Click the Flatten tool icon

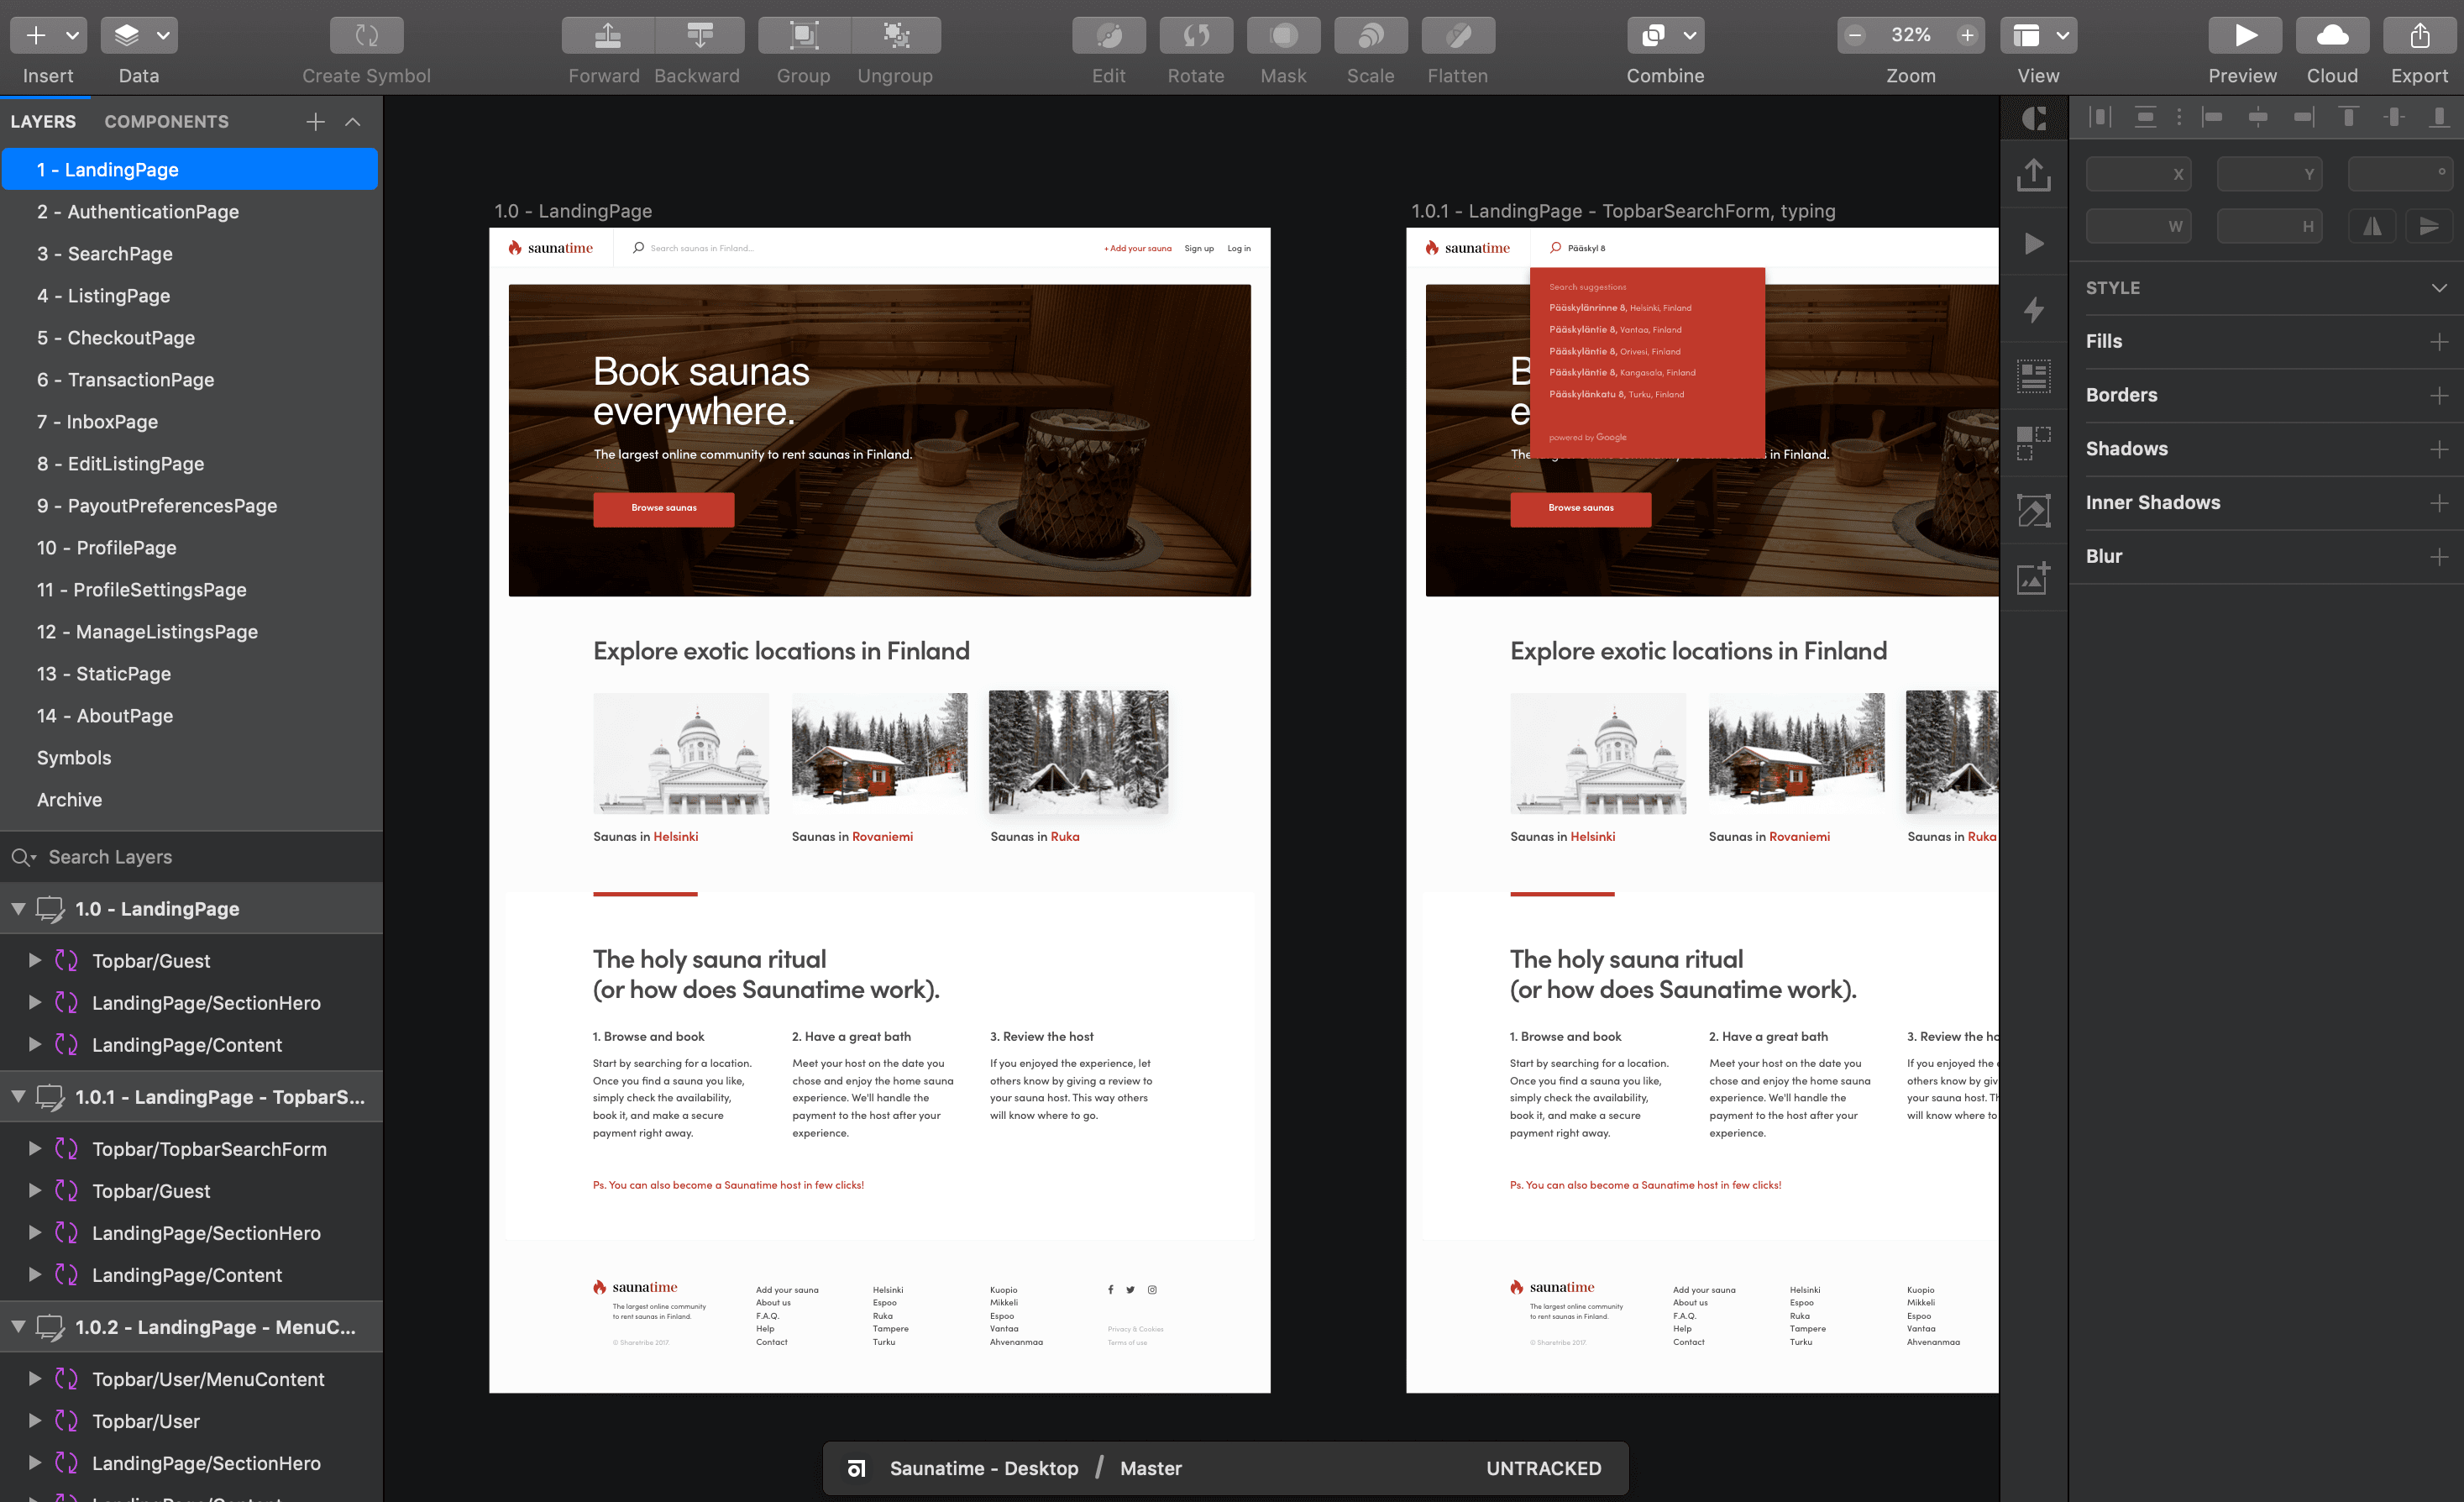point(1457,36)
